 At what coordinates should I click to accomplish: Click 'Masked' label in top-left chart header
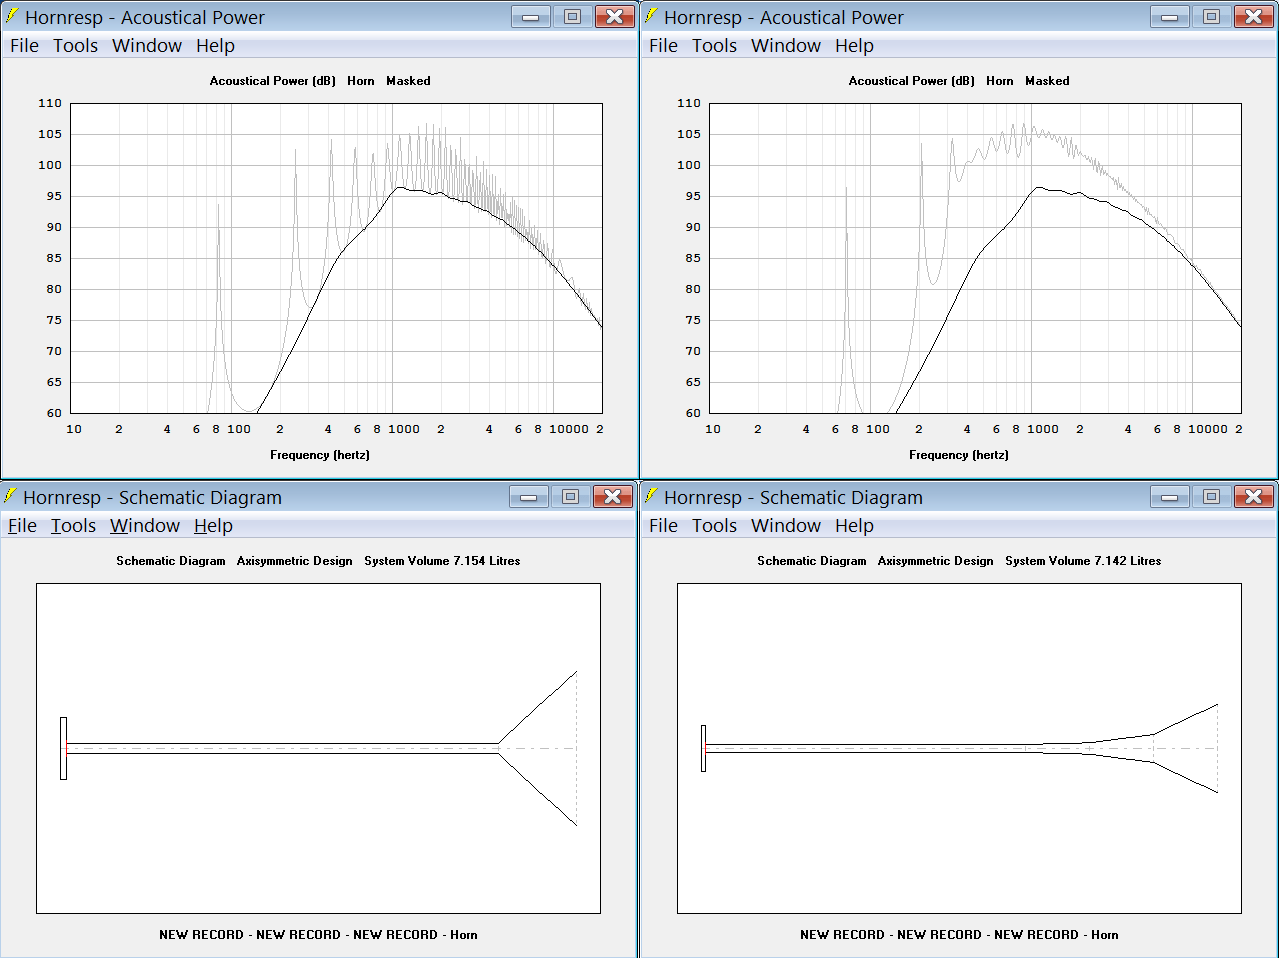(x=408, y=81)
